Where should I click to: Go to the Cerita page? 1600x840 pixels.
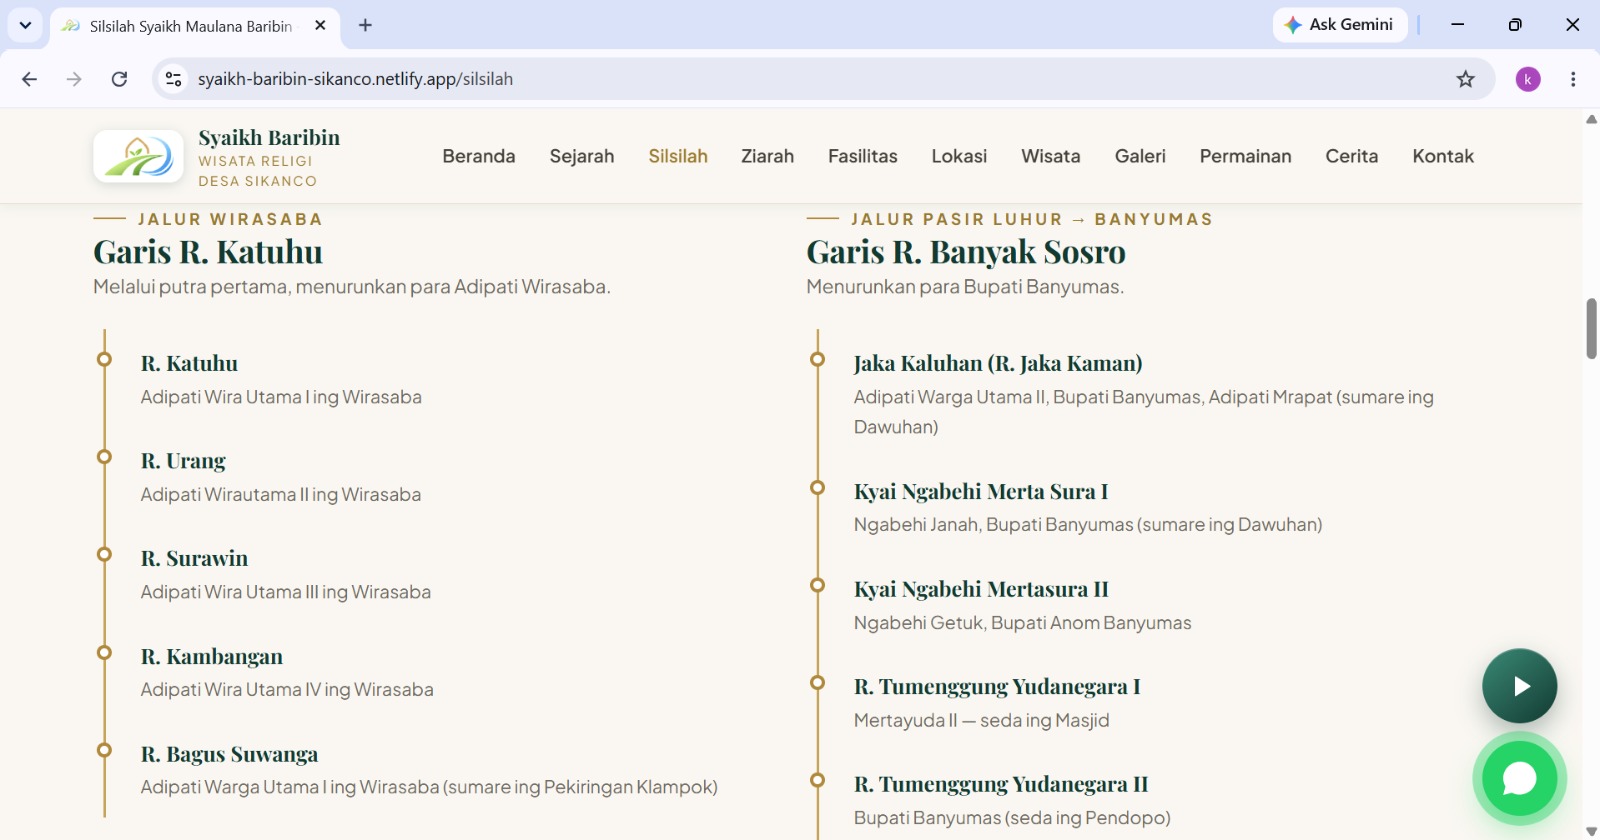[x=1352, y=156]
